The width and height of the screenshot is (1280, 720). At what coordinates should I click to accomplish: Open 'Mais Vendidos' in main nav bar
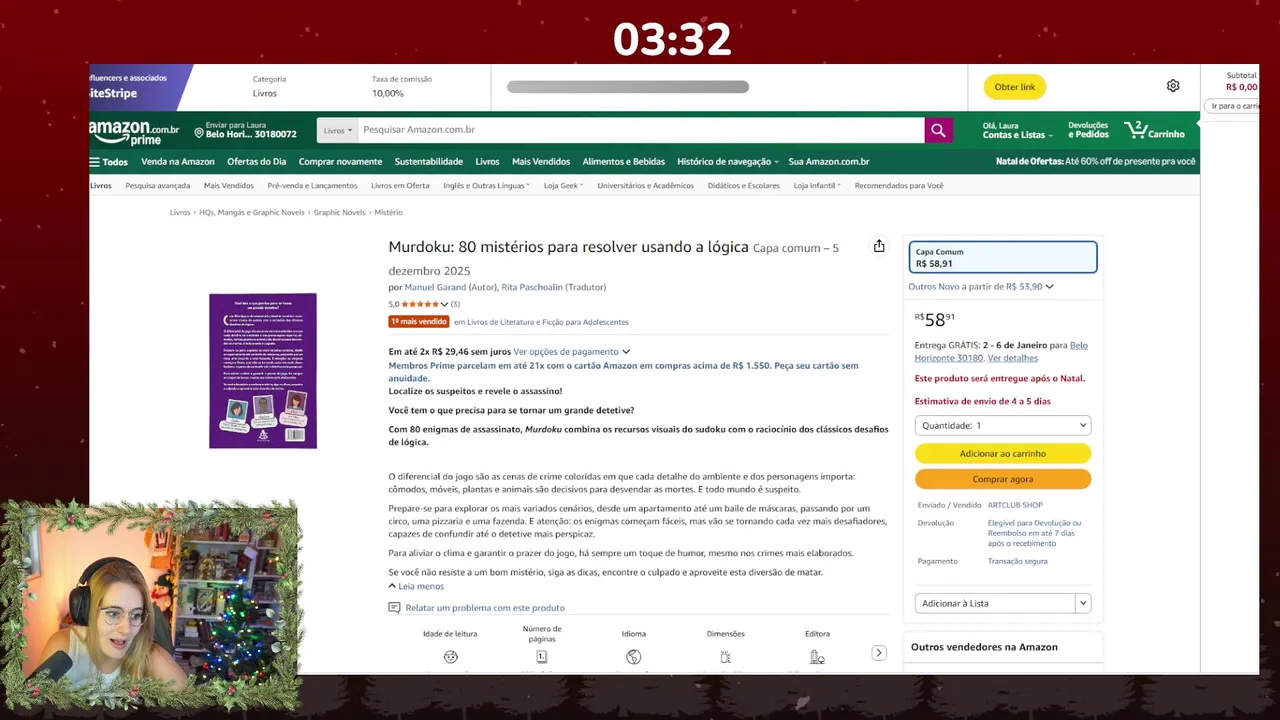541,162
